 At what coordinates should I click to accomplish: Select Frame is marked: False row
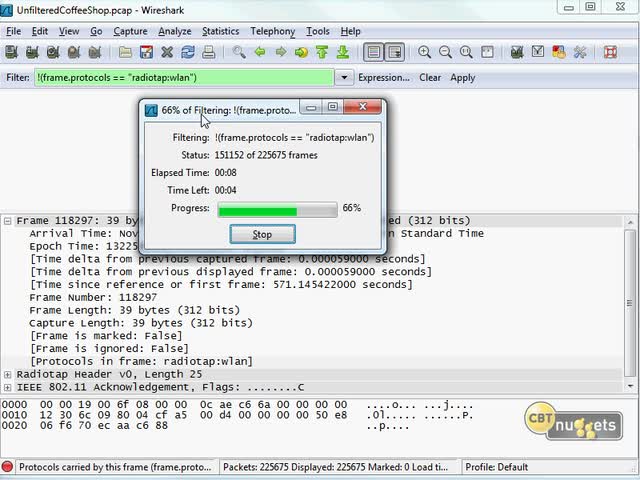coord(106,336)
